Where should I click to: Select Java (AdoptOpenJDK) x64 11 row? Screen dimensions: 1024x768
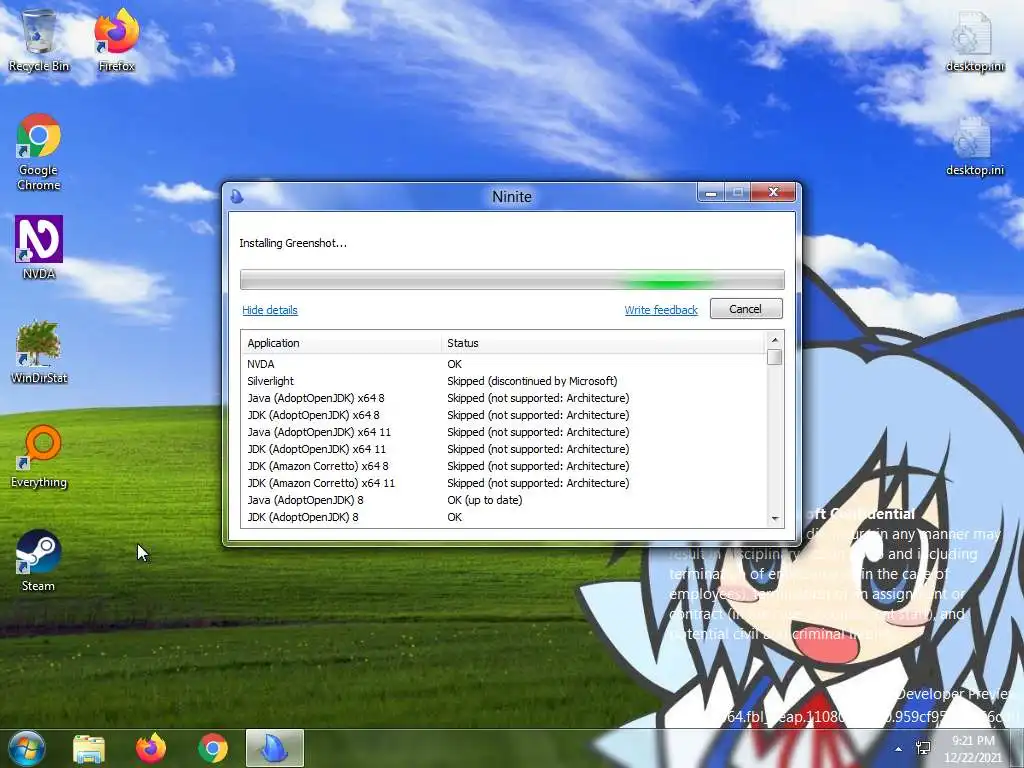point(504,432)
